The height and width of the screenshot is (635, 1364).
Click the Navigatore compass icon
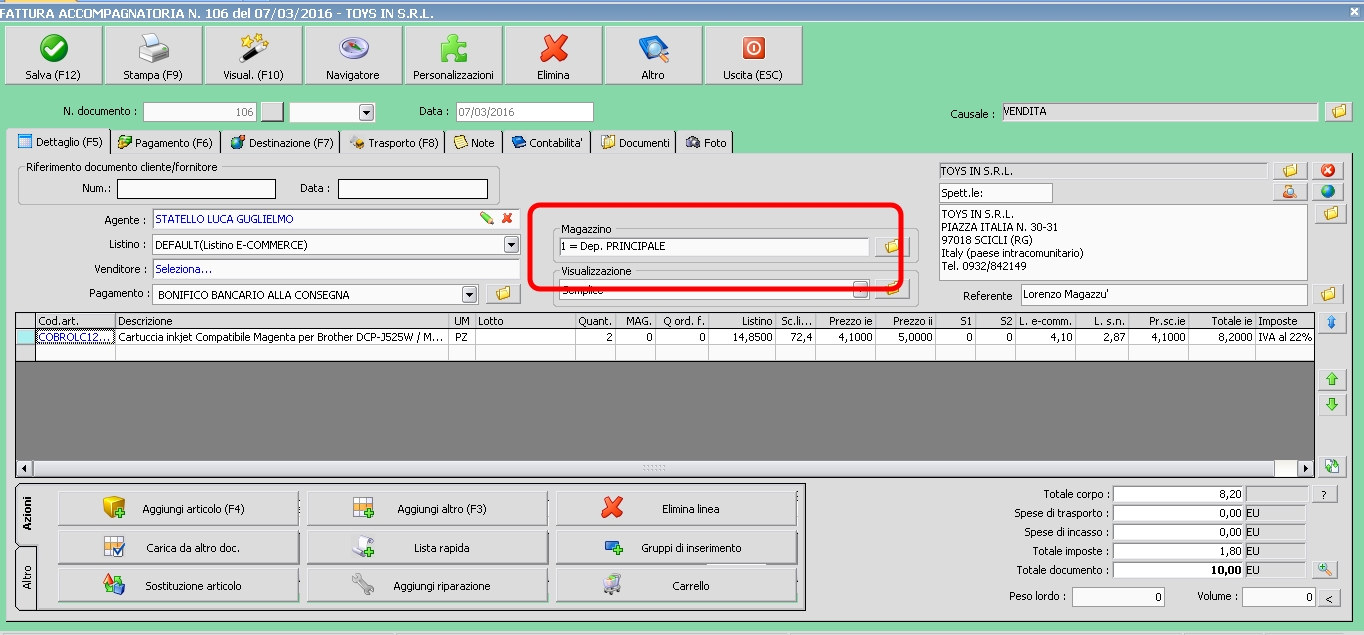353,55
